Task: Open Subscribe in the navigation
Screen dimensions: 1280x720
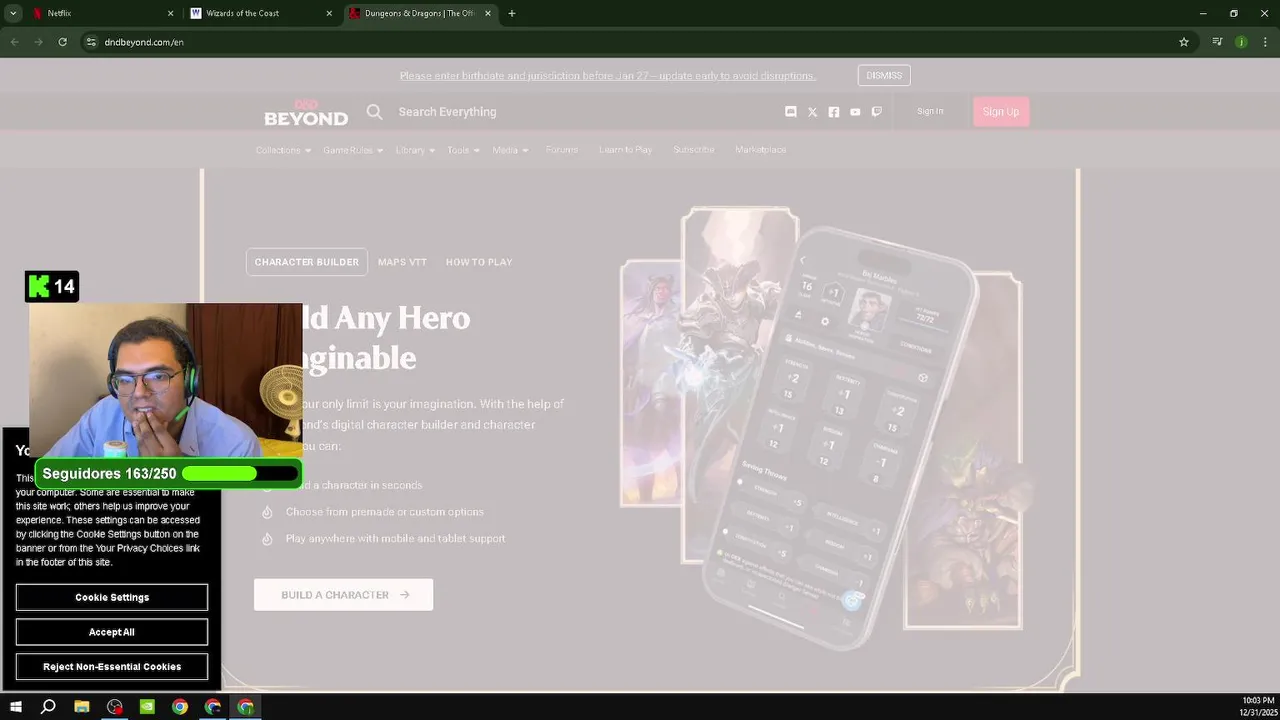Action: [x=694, y=150]
